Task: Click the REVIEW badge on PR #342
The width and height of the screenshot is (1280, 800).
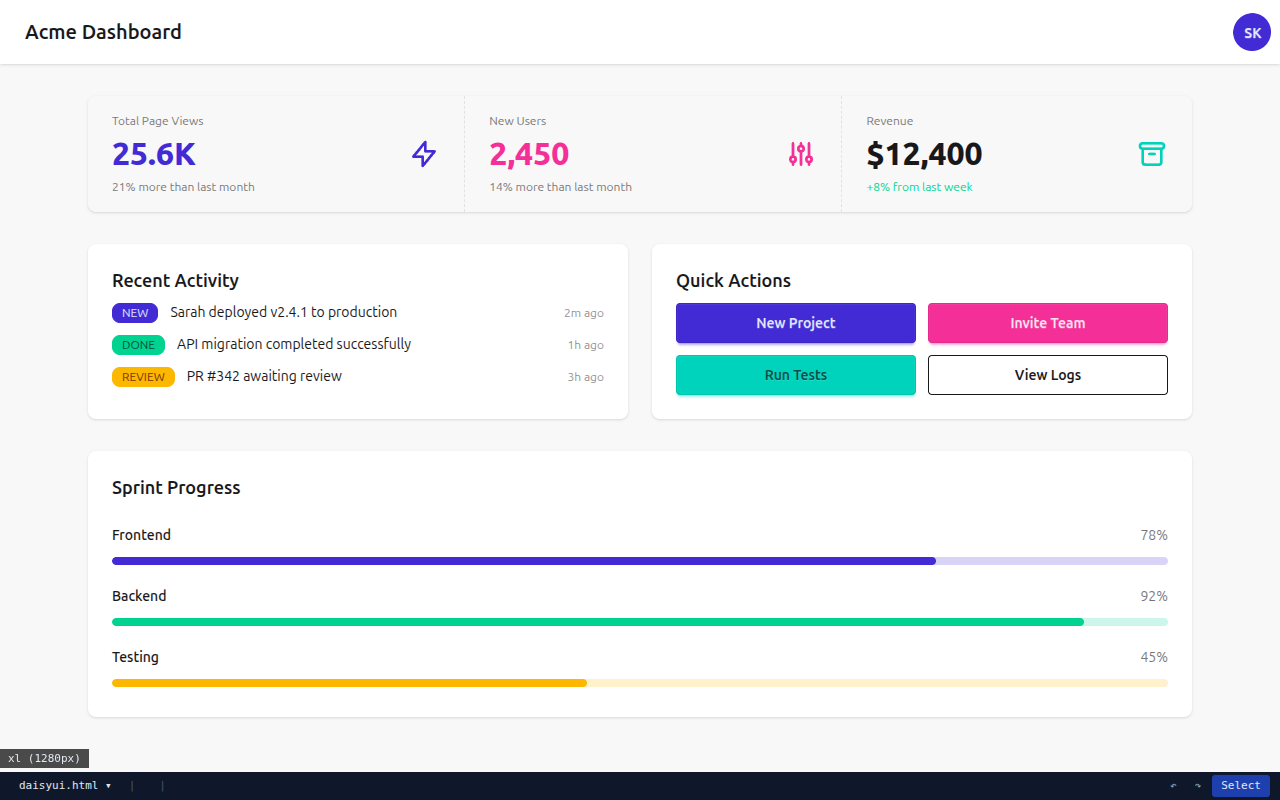Action: click(143, 377)
